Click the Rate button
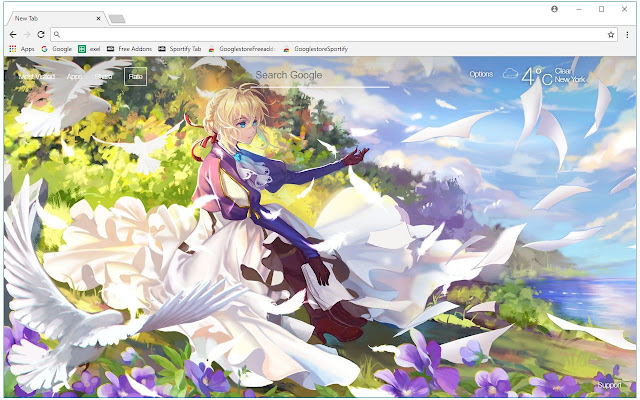The image size is (640, 400). 136,76
